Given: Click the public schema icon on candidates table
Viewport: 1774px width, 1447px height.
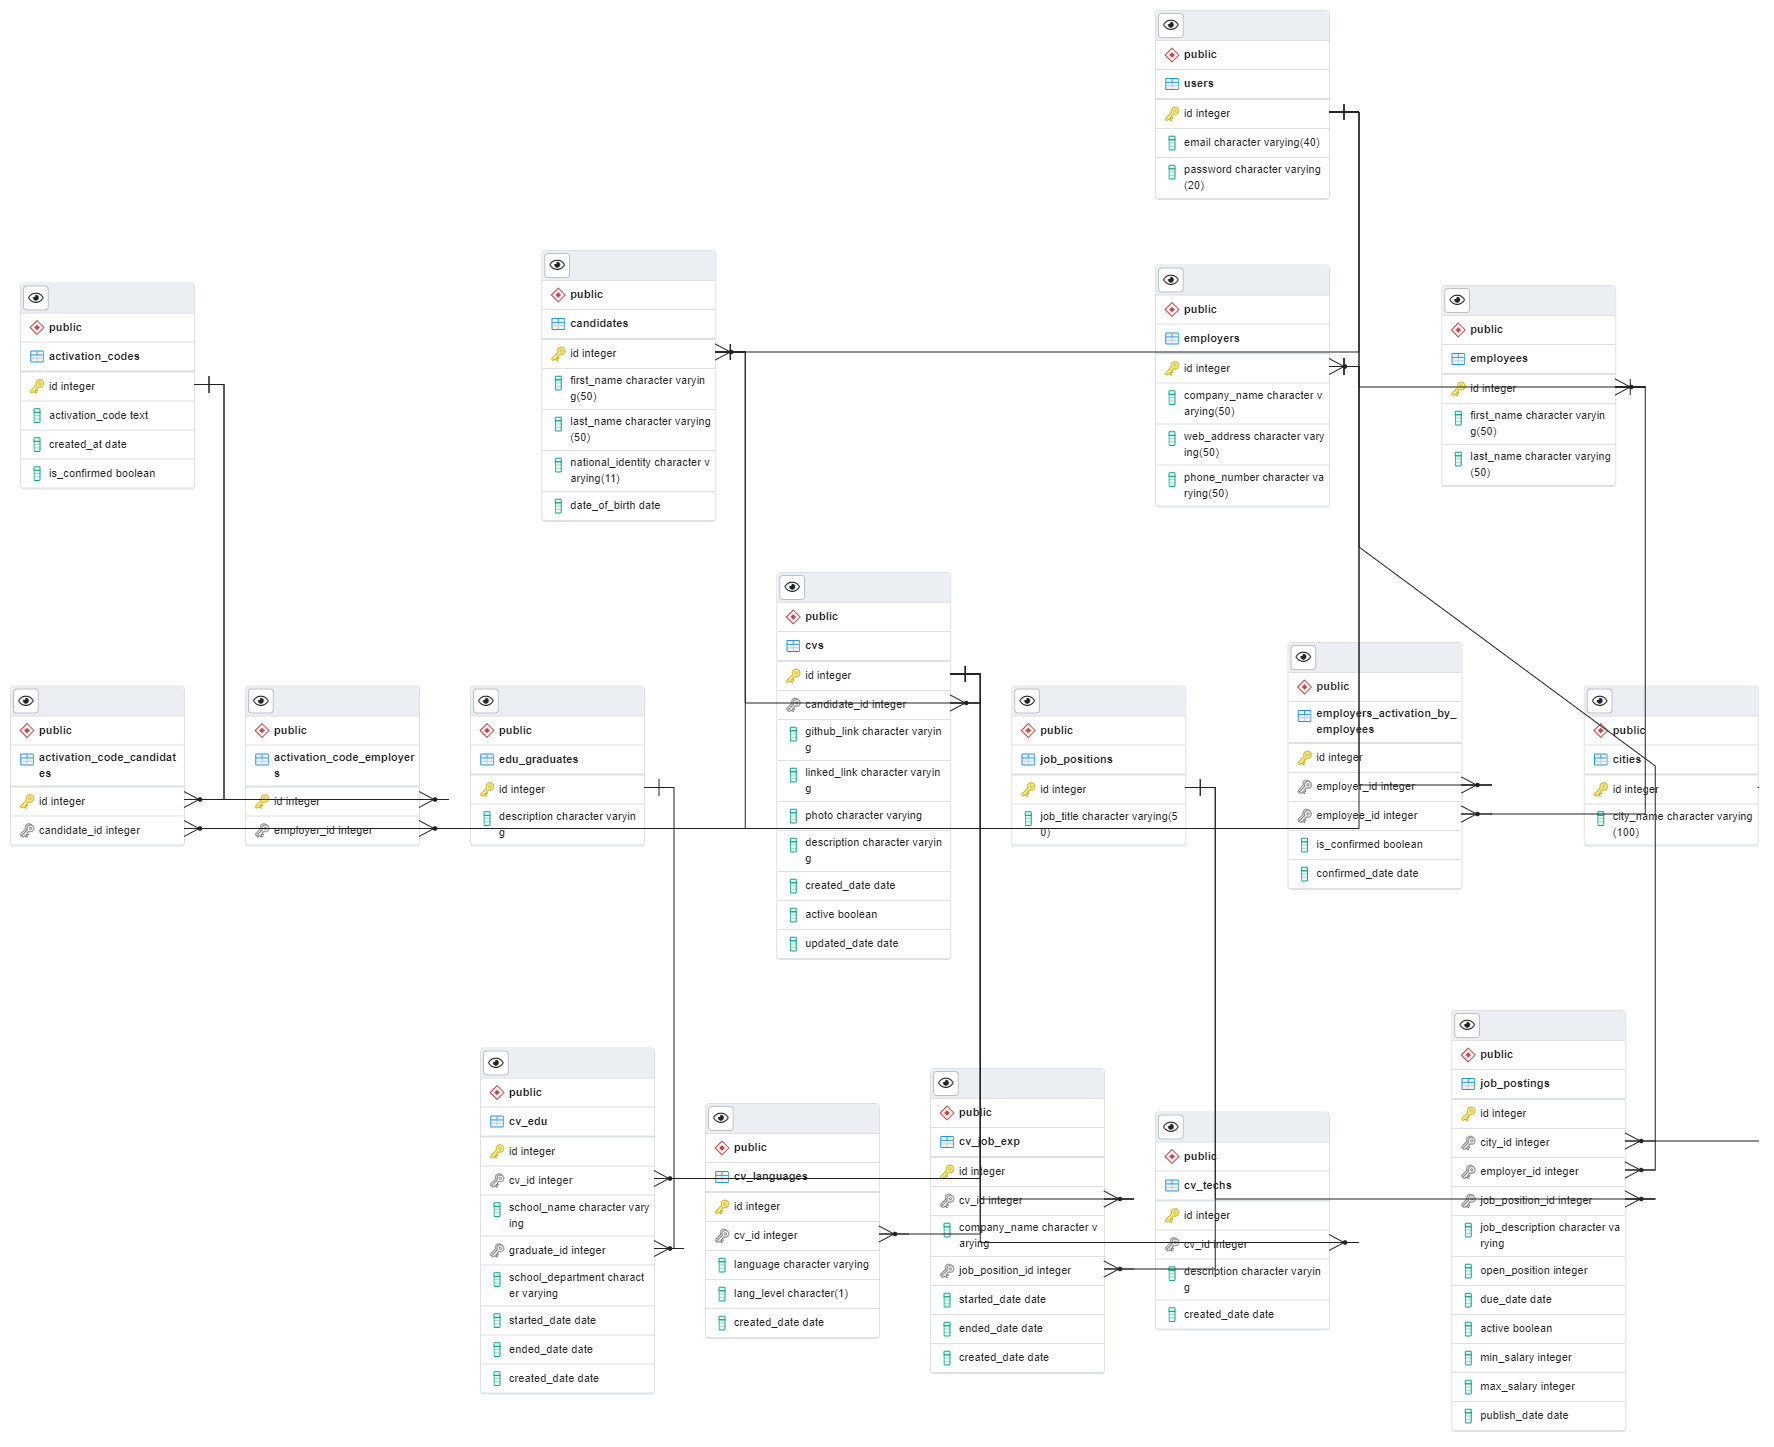Looking at the screenshot, I should (558, 294).
